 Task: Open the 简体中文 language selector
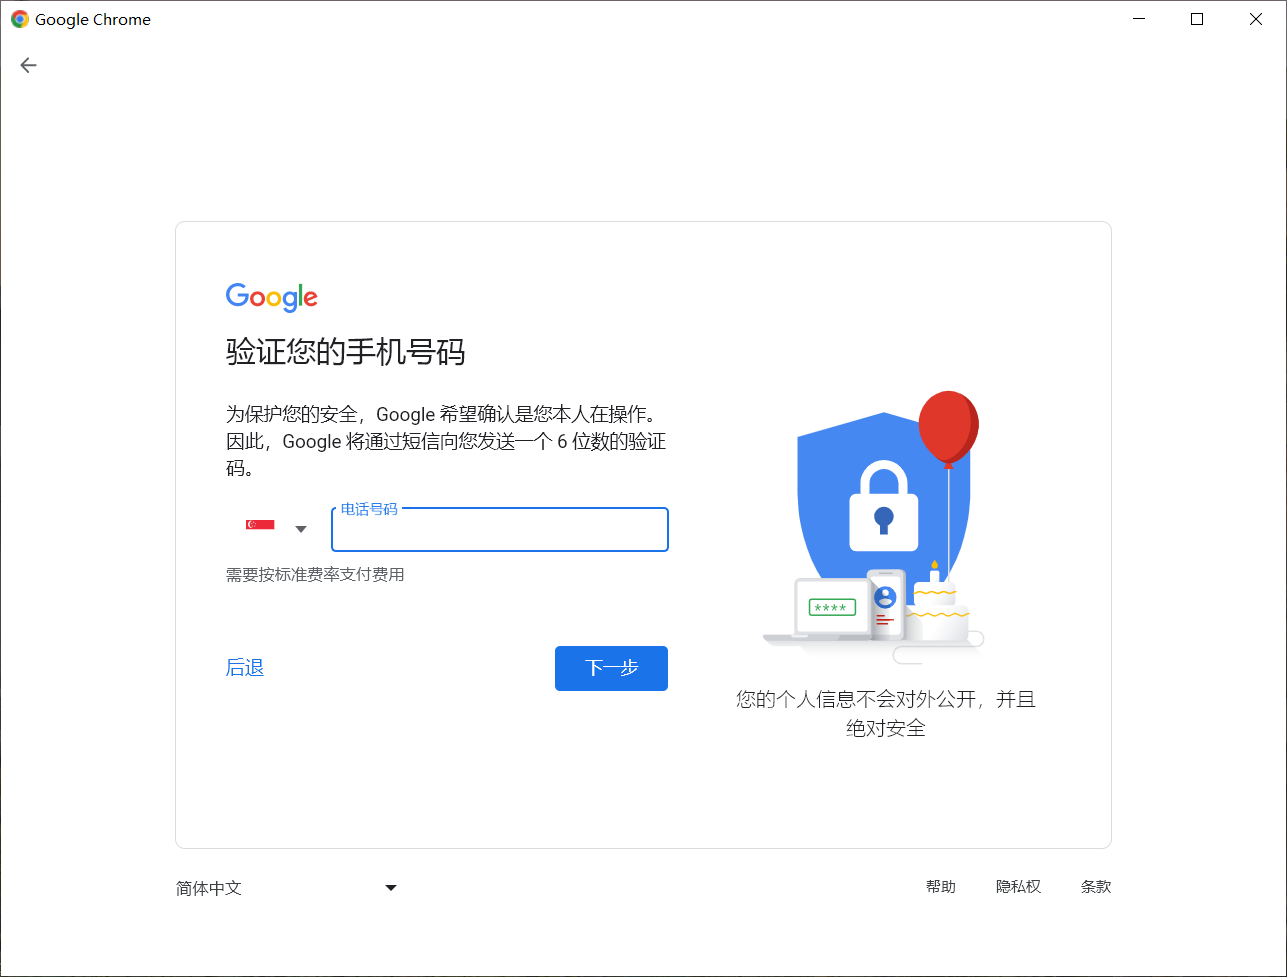(x=287, y=888)
